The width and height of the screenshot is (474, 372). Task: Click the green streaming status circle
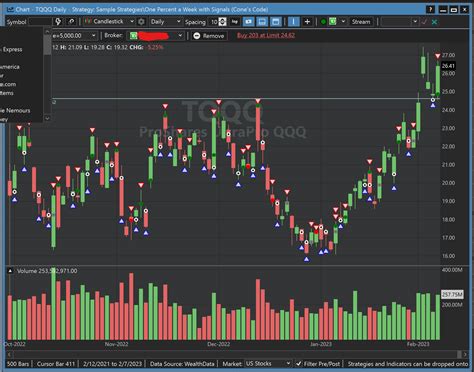click(323, 22)
